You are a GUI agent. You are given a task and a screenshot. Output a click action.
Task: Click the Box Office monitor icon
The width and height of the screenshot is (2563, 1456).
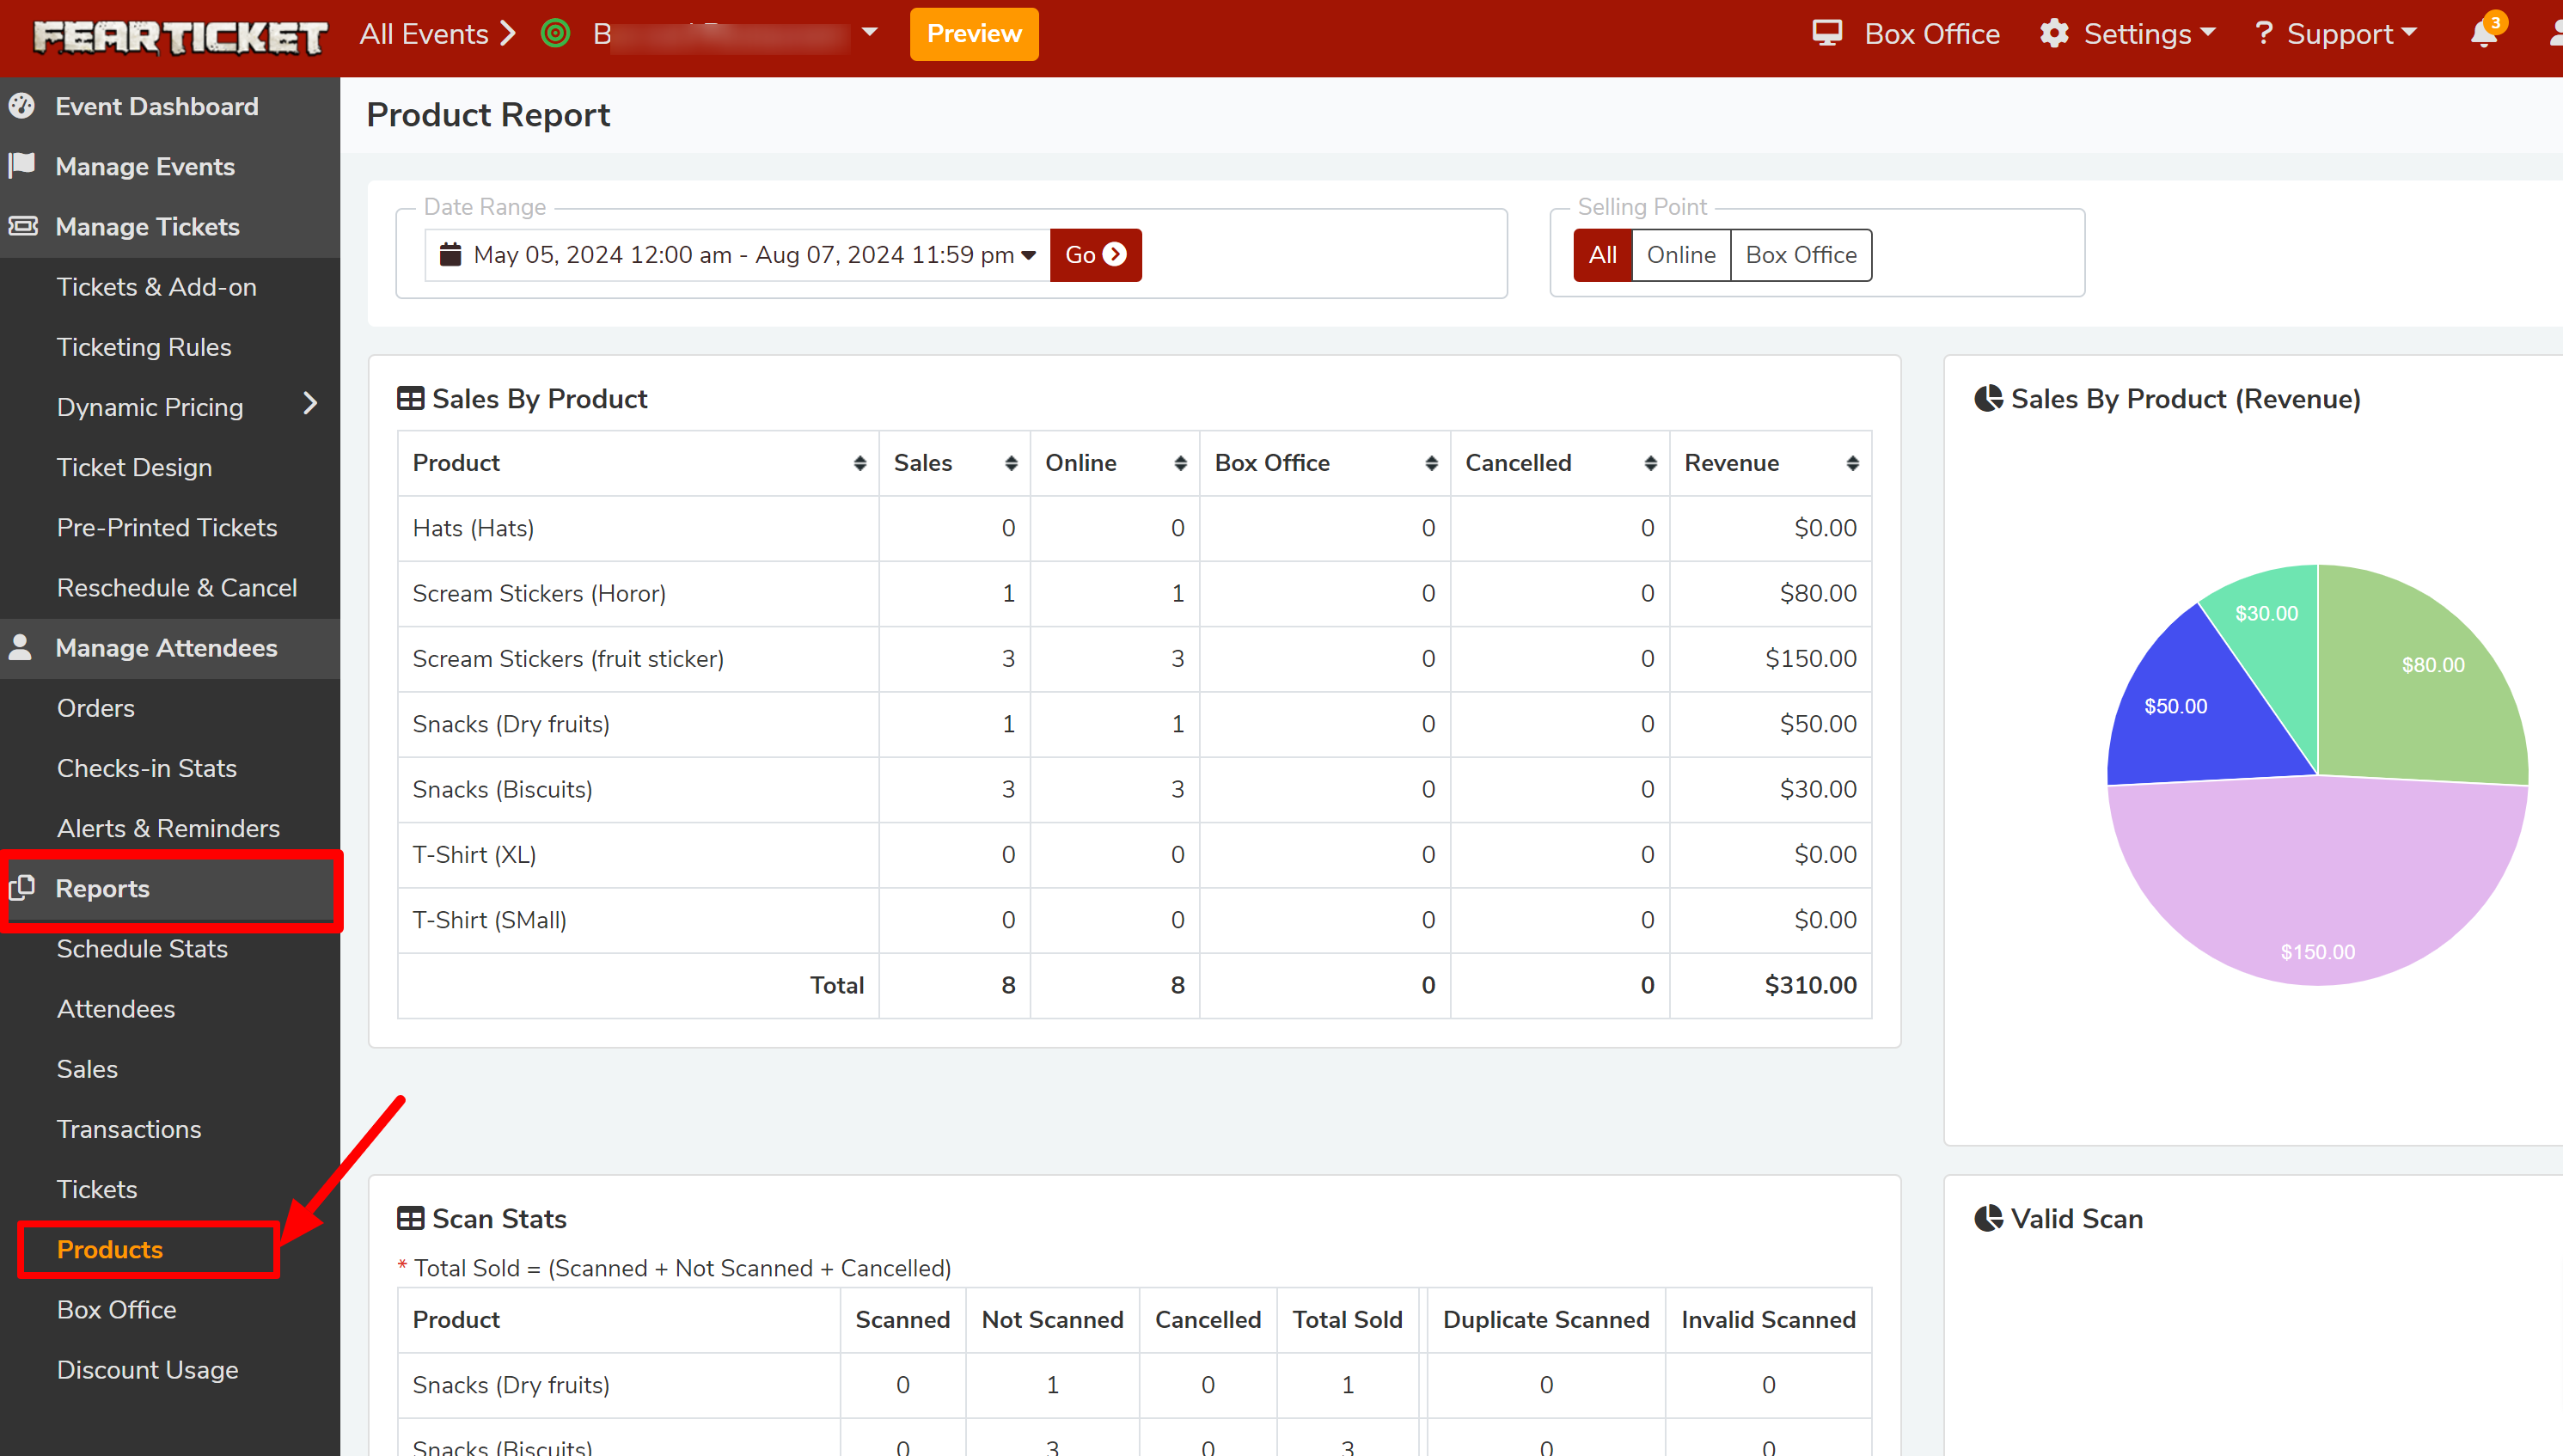pyautogui.click(x=1826, y=33)
